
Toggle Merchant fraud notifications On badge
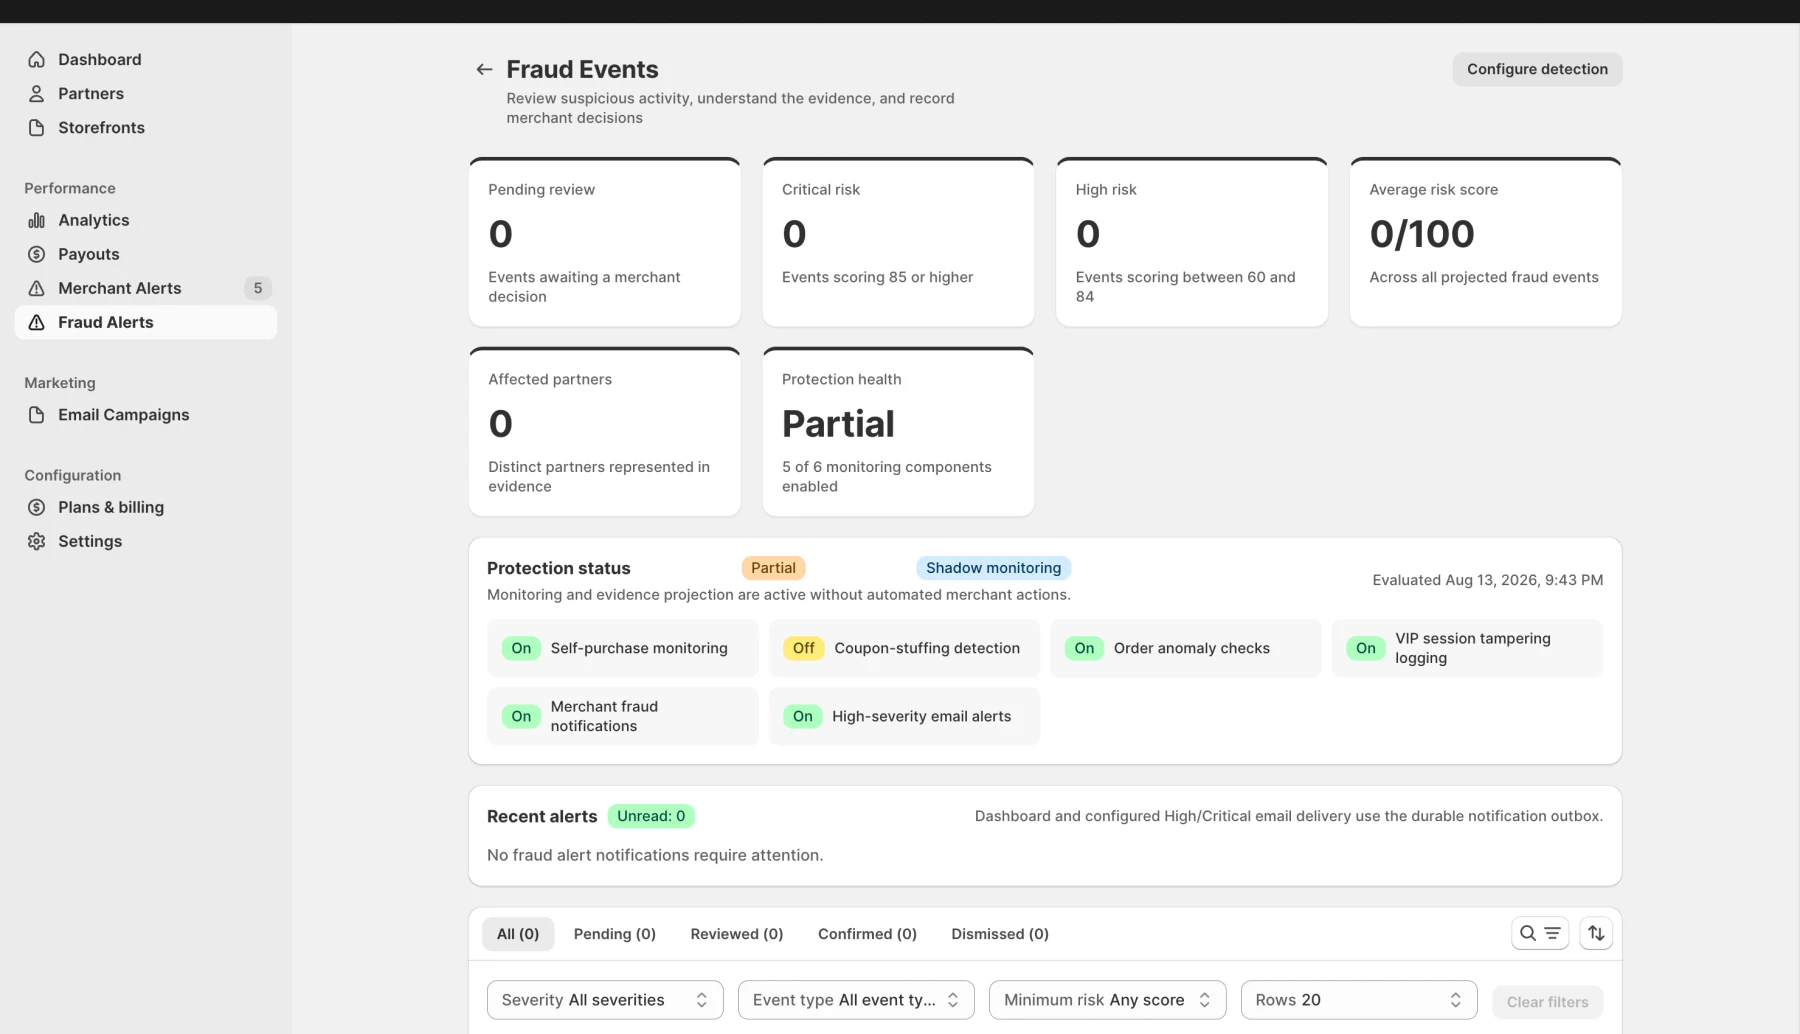point(521,716)
